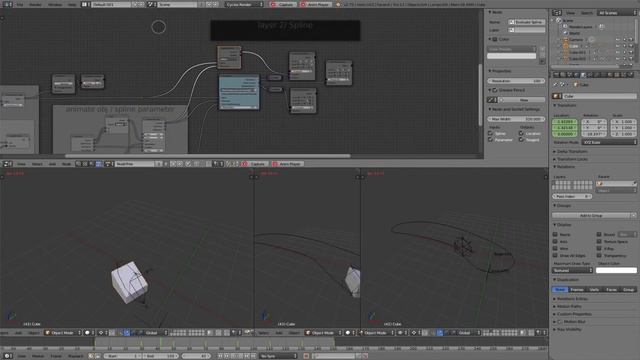Click the Capture button in top bar
This screenshot has height=360, width=640.
click(283, 4)
